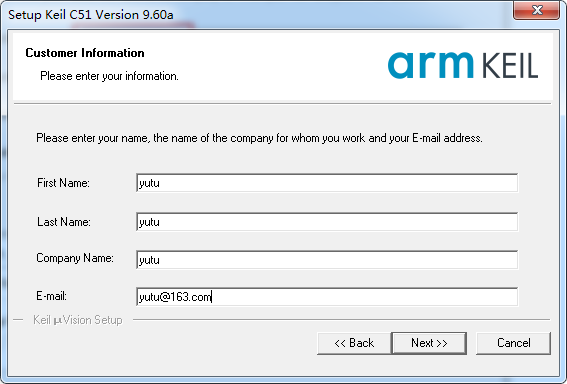Click the white header banner area
Viewport: 567px width, 384px height.
click(x=283, y=67)
